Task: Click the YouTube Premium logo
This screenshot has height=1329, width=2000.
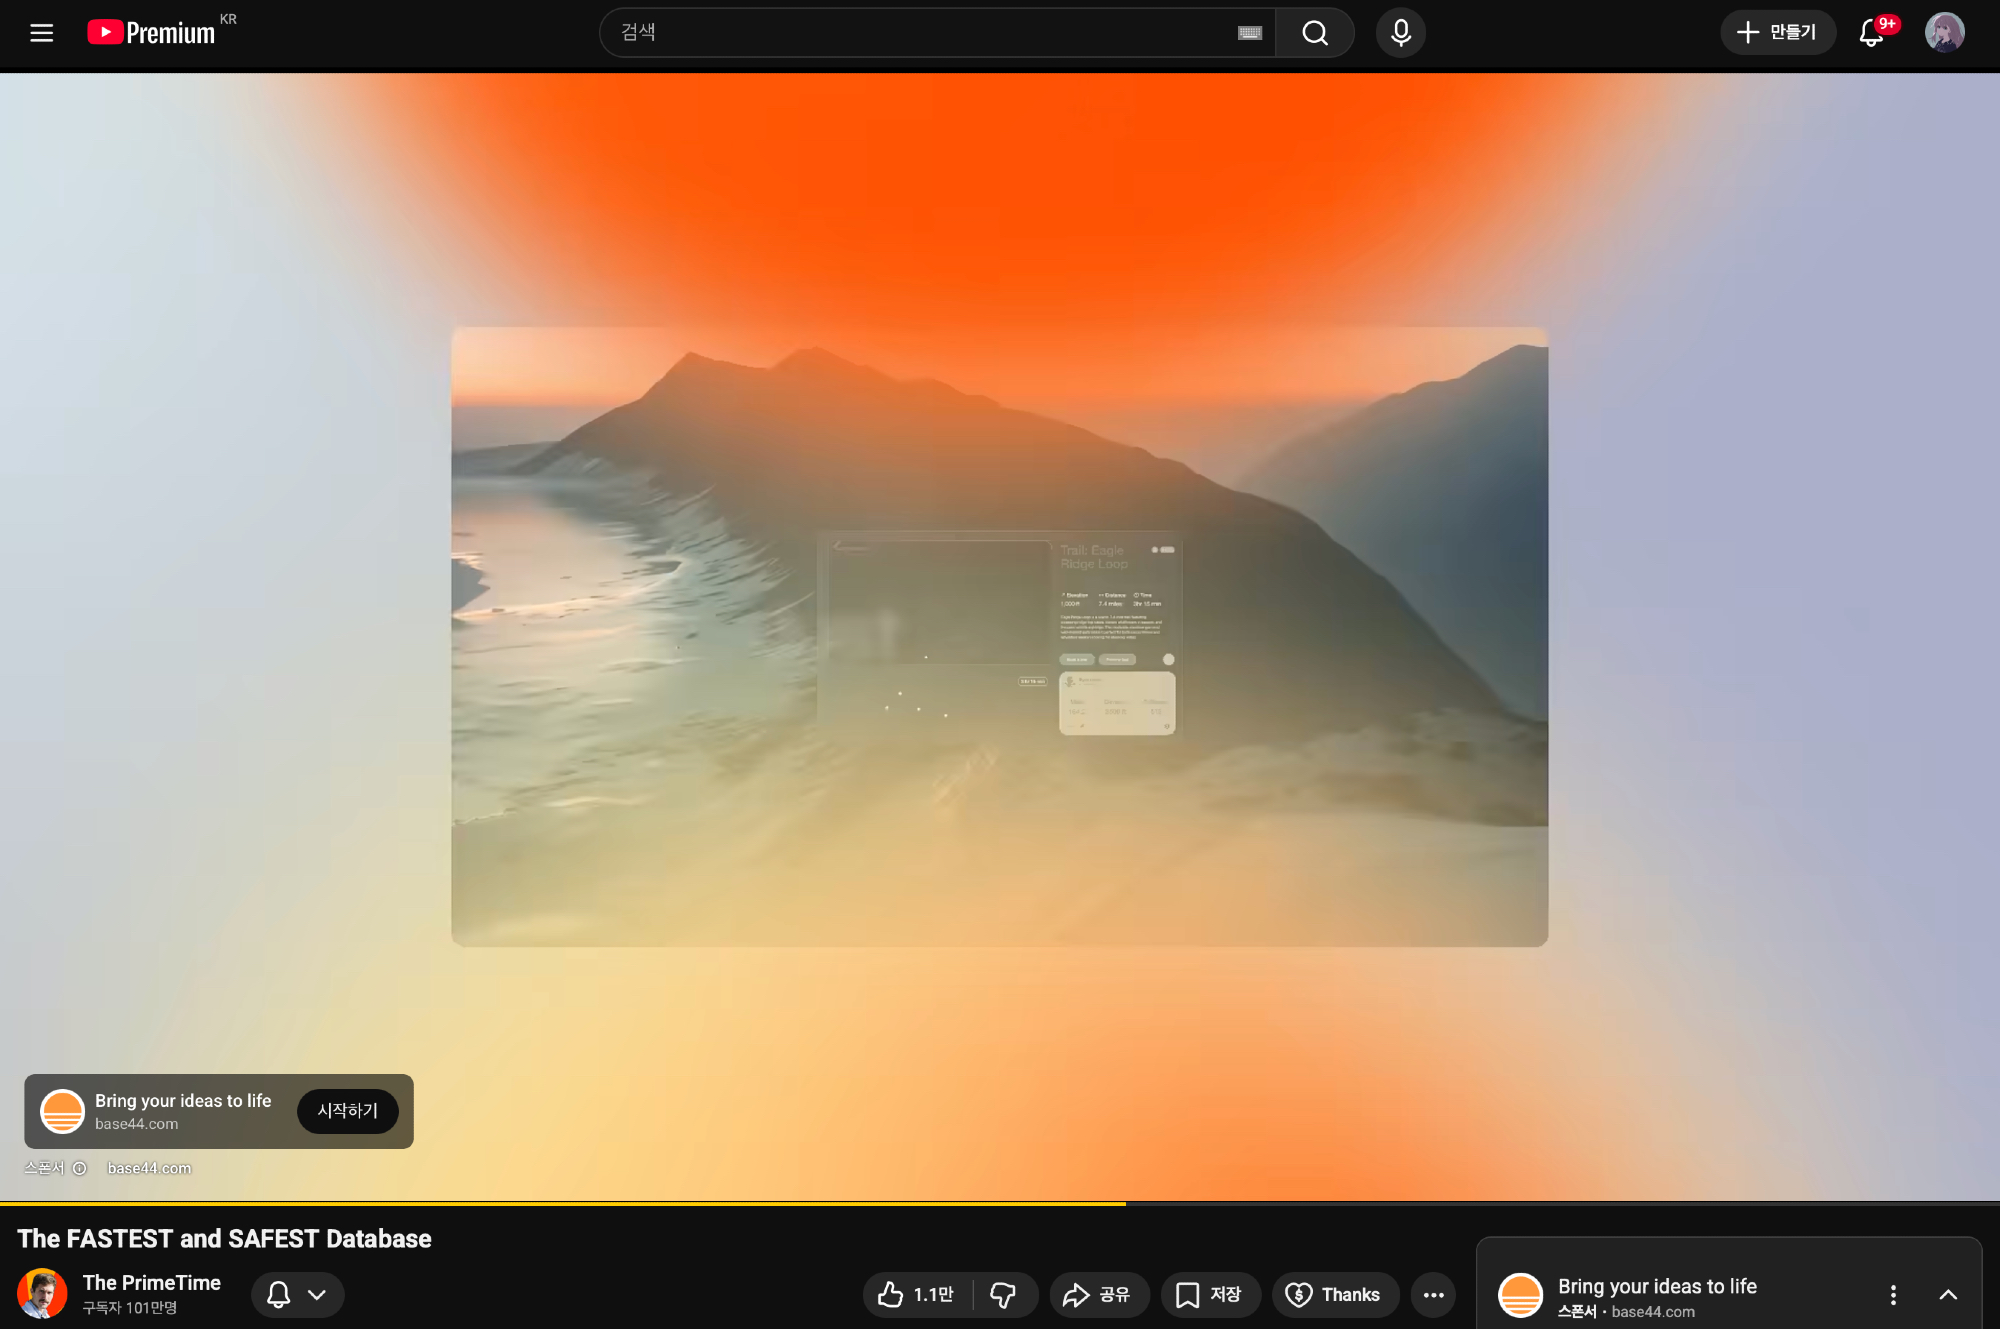Action: [x=152, y=33]
